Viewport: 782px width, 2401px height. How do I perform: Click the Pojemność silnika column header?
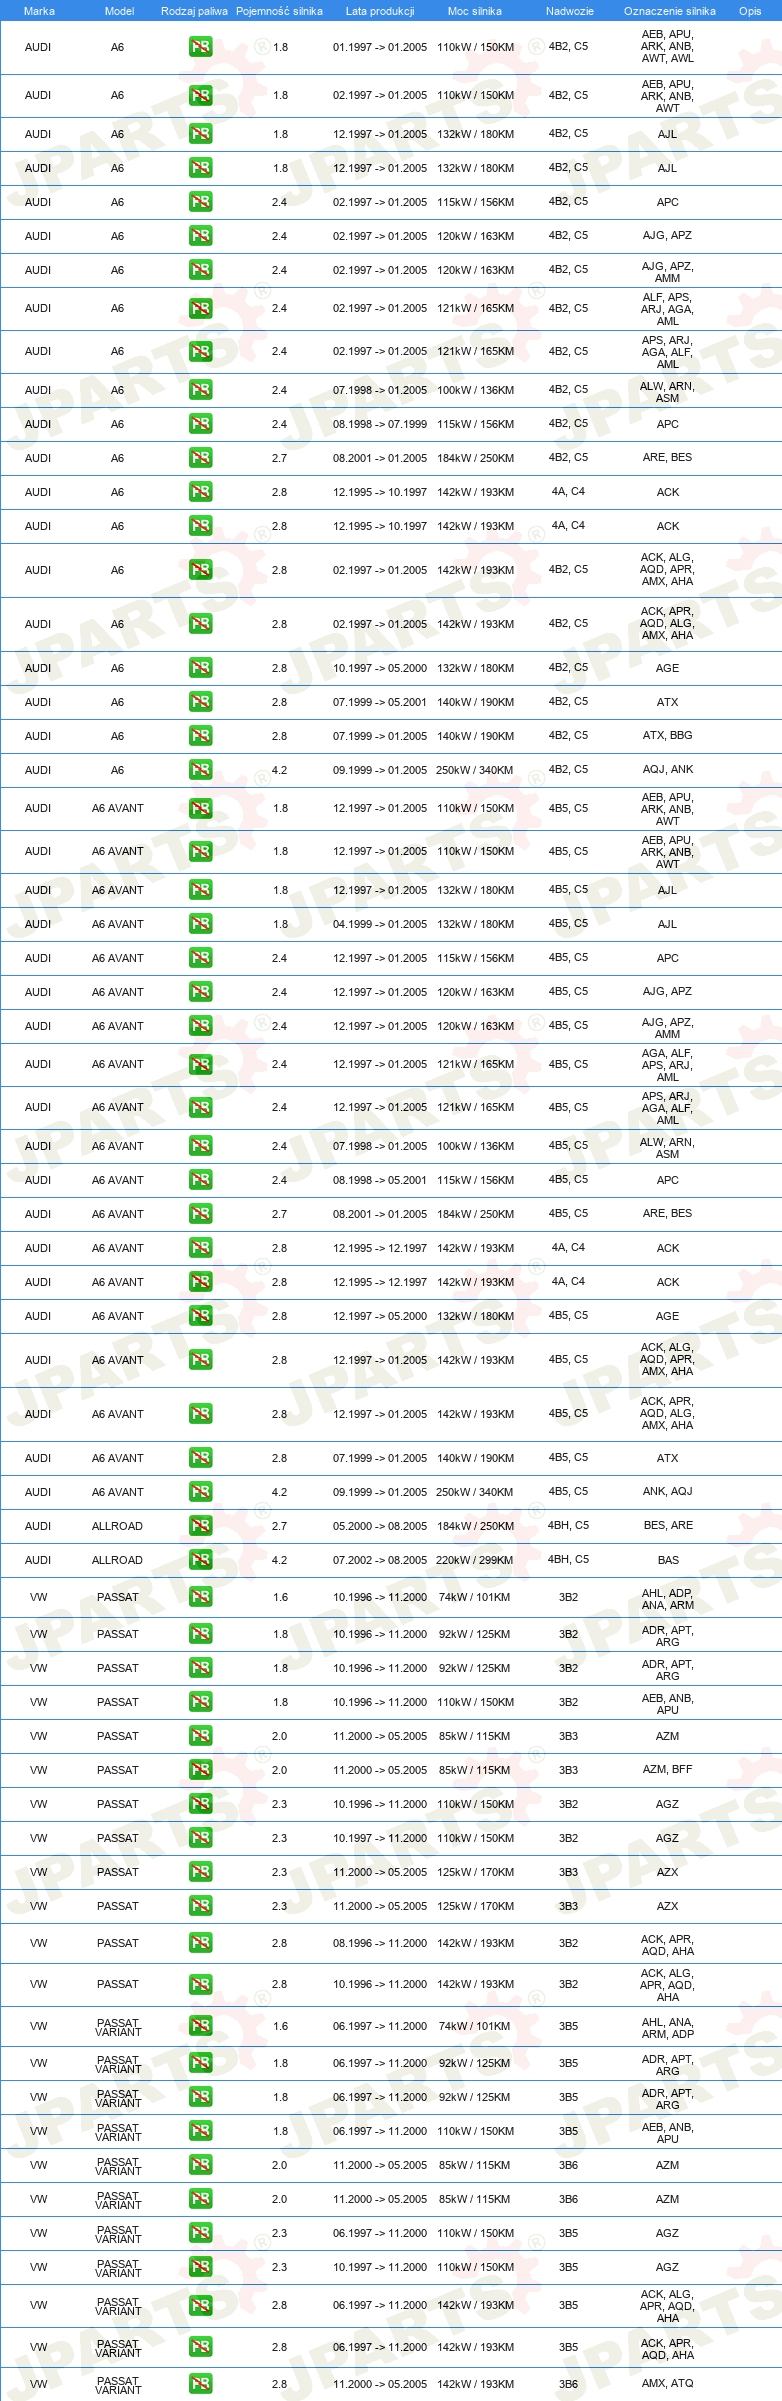pyautogui.click(x=279, y=11)
